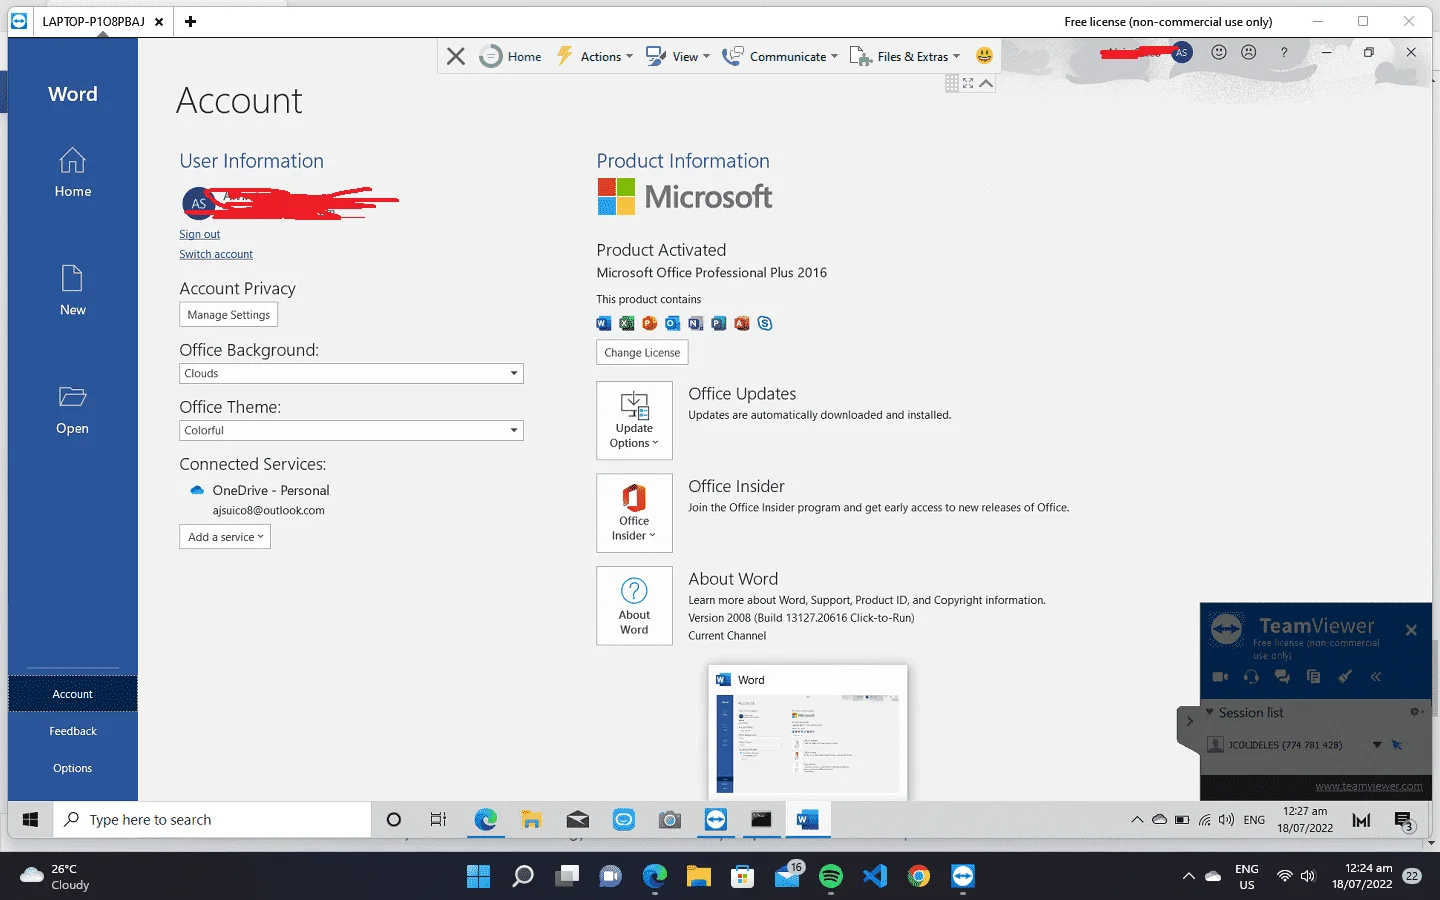This screenshot has width=1440, height=900.
Task: Click TeamViewer toolbar Home button
Action: point(511,56)
